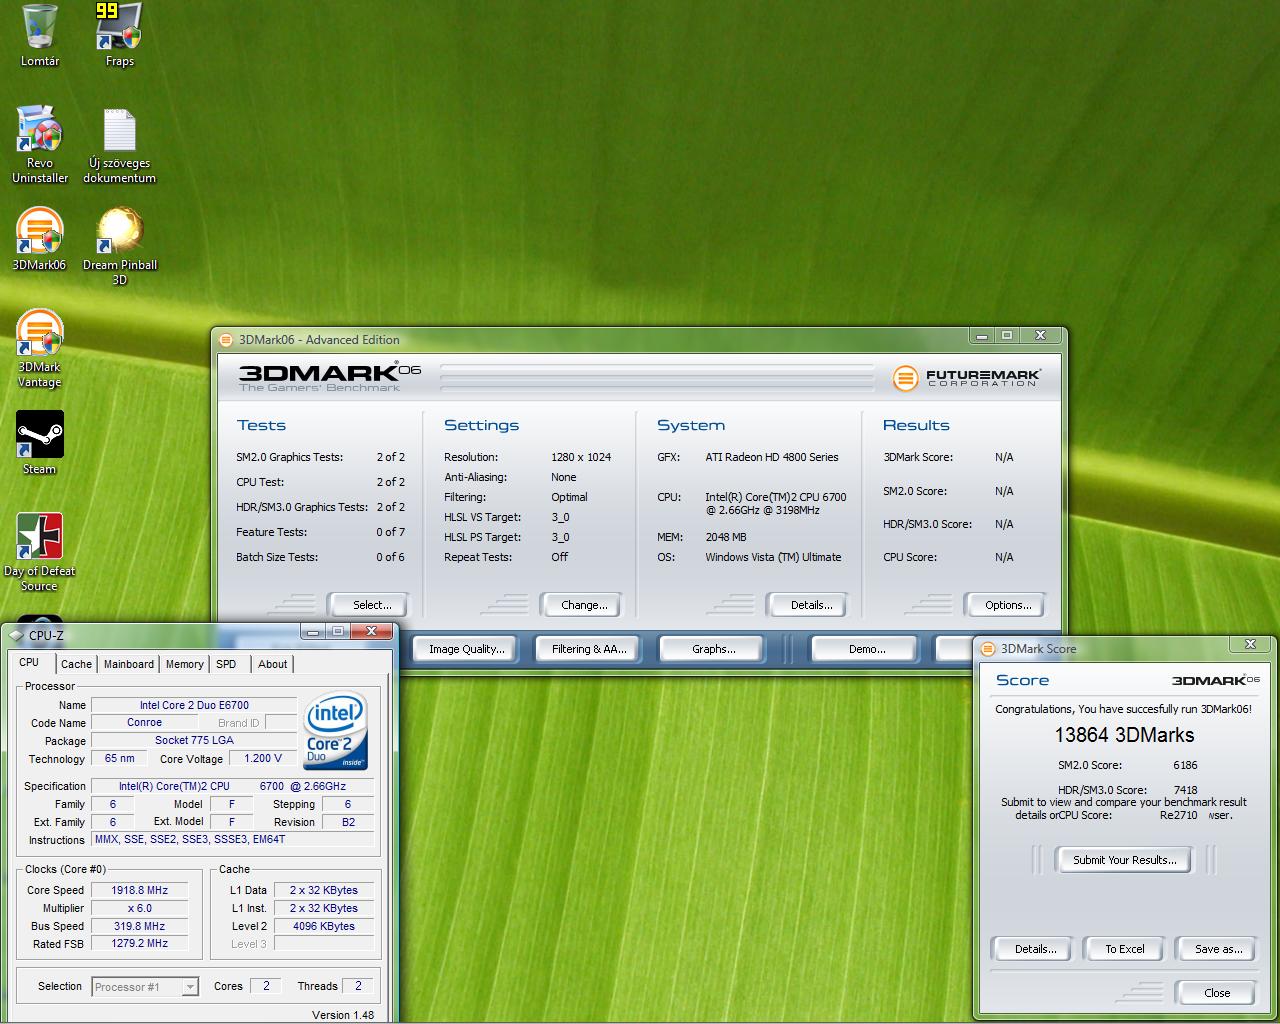Click the Core Speed 1918.8 MHz value

pyautogui.click(x=139, y=890)
